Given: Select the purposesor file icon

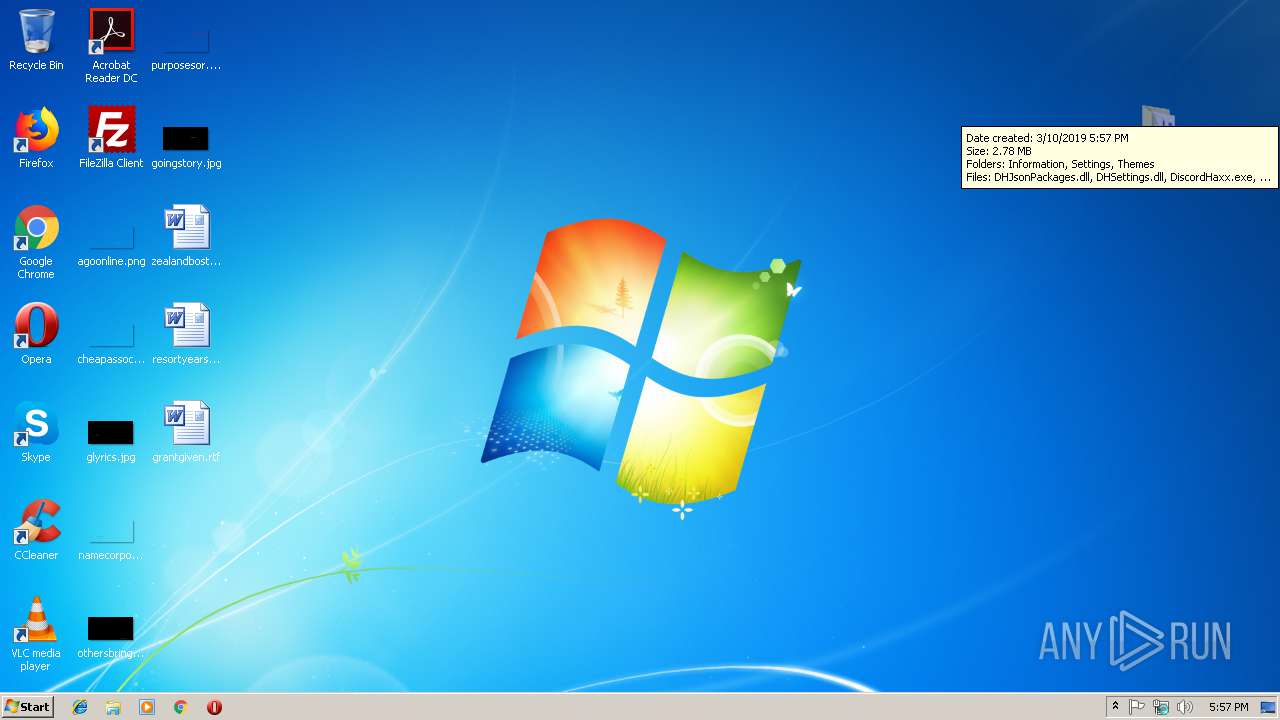Looking at the screenshot, I should 186,40.
